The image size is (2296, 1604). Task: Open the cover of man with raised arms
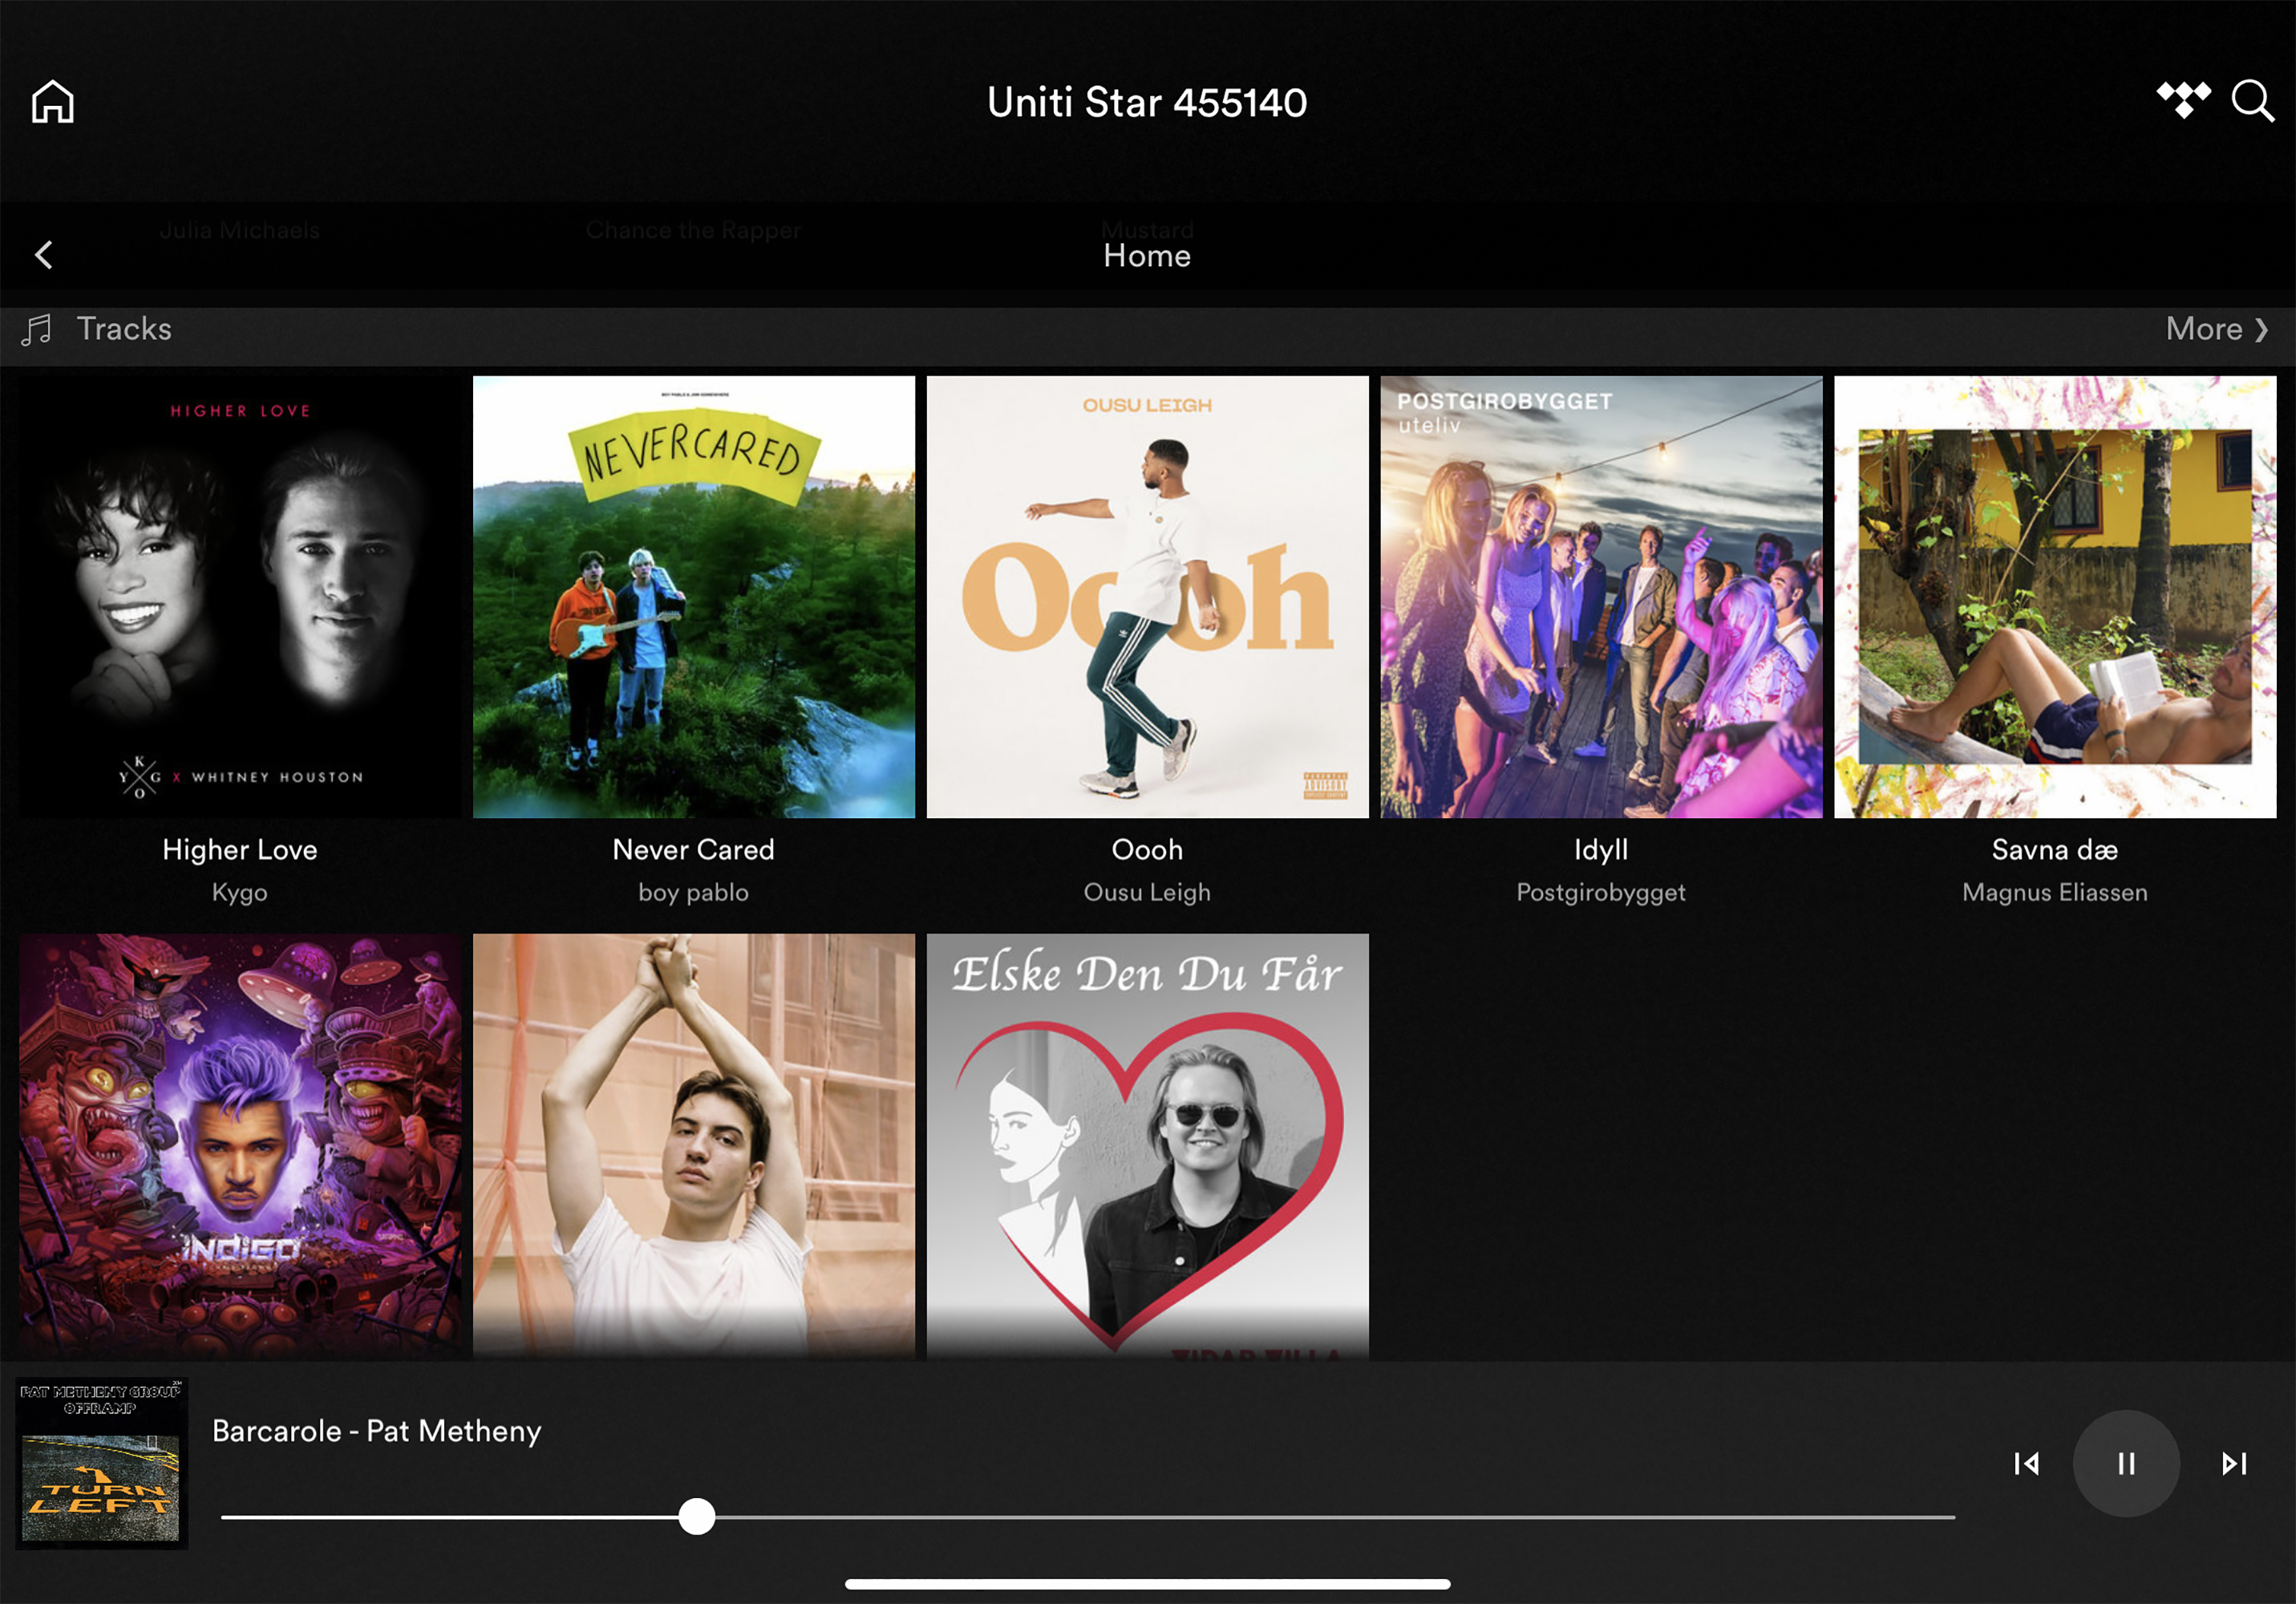tap(694, 1146)
